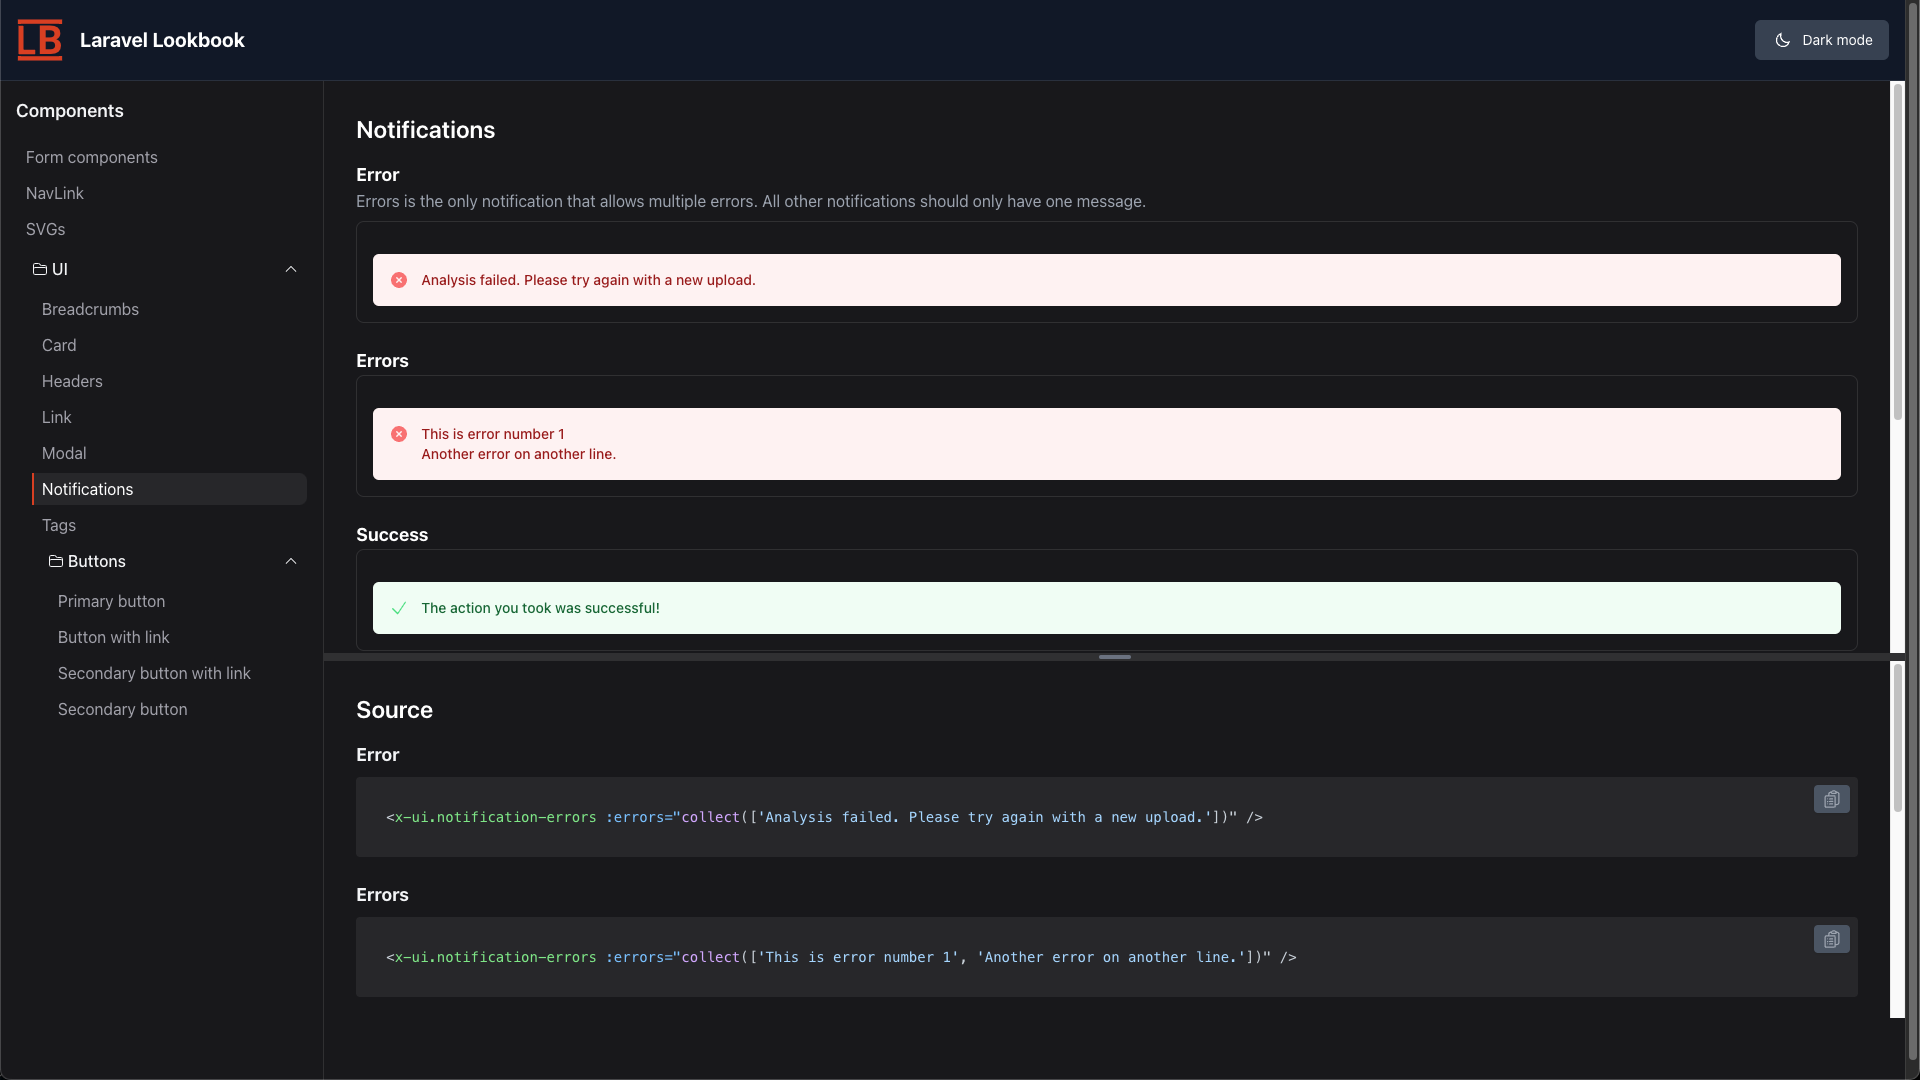Open Form components in sidebar
Screen dimensions: 1920x1080
[x=92, y=158]
